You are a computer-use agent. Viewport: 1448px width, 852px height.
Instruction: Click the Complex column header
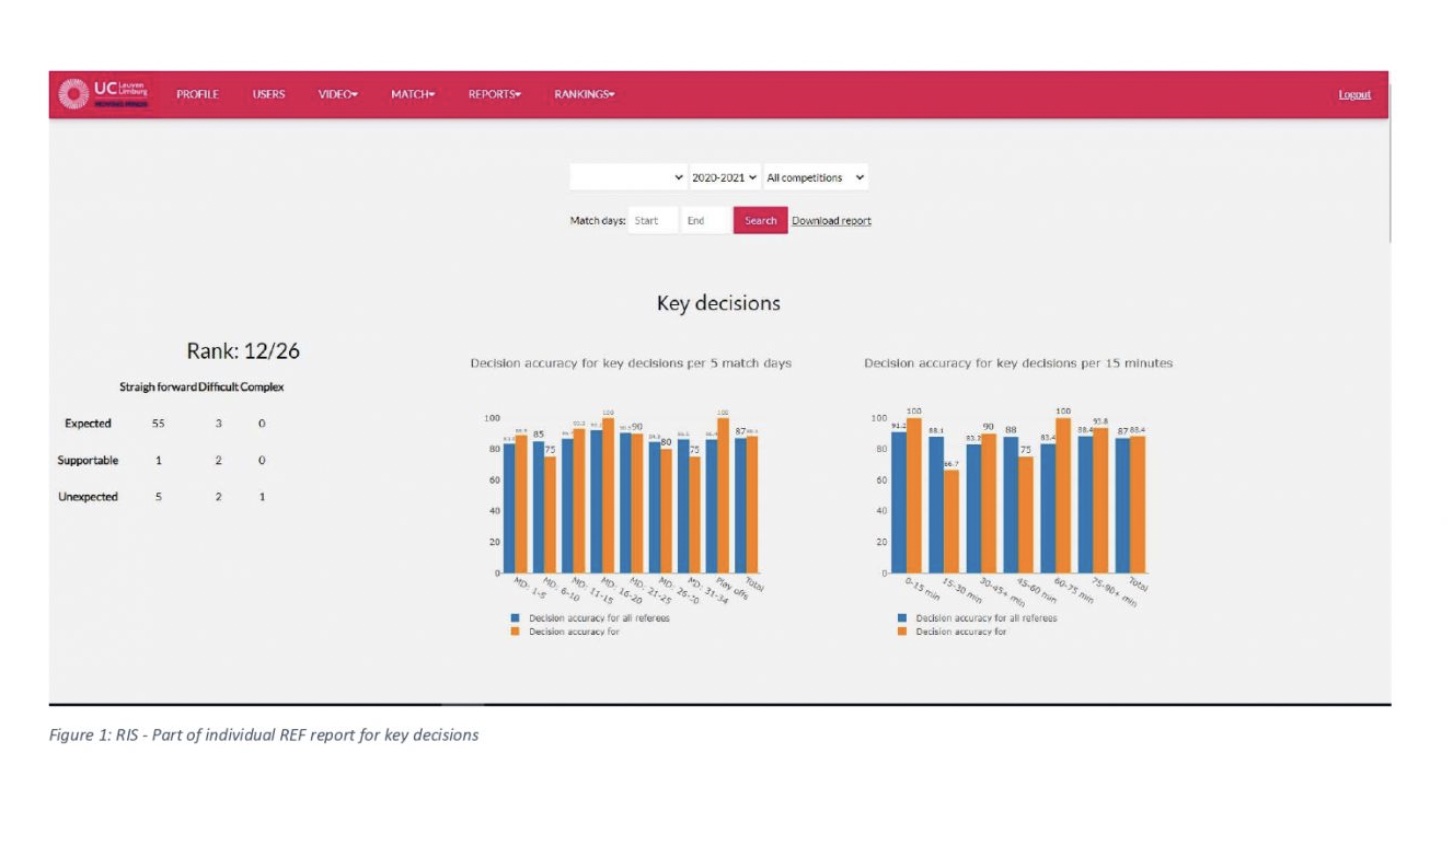point(262,387)
